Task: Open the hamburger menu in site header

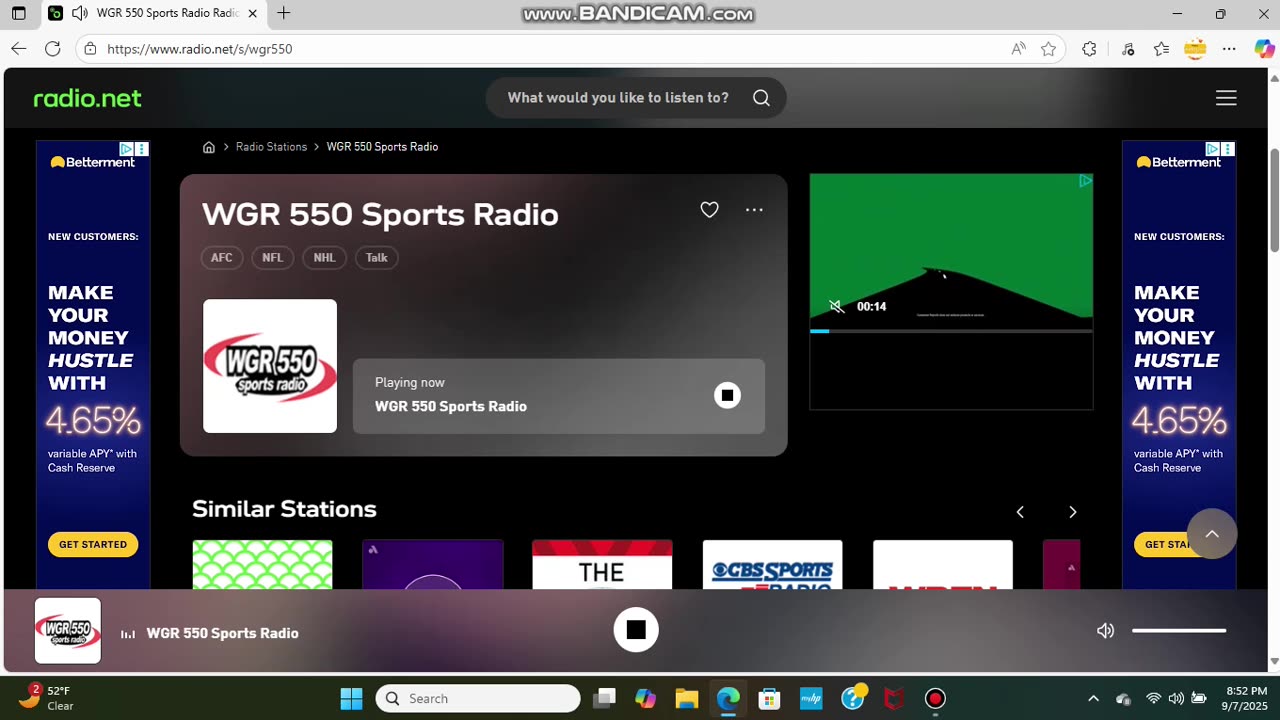Action: [x=1226, y=98]
